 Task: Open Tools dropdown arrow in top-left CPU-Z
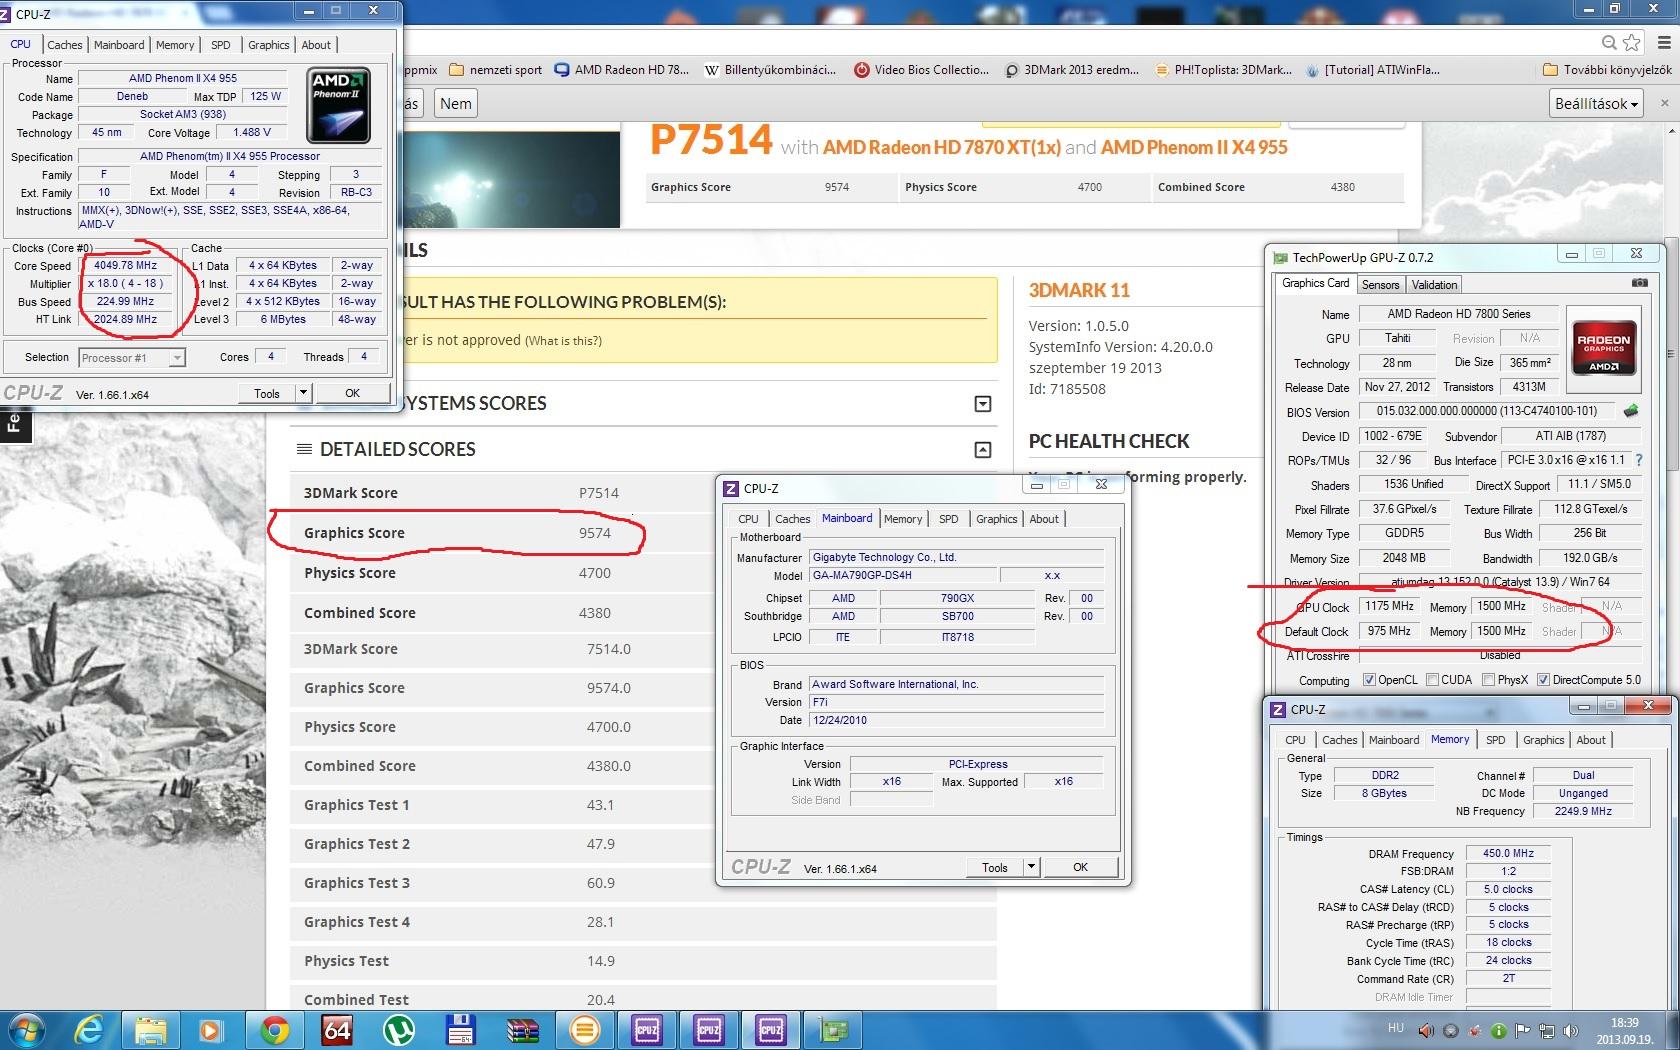(303, 393)
